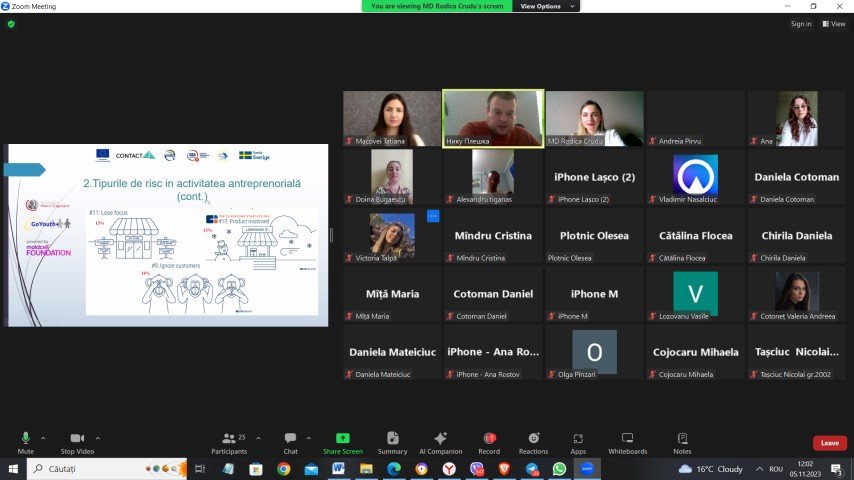Toggle the Record button
This screenshot has width=854, height=480.
489,443
